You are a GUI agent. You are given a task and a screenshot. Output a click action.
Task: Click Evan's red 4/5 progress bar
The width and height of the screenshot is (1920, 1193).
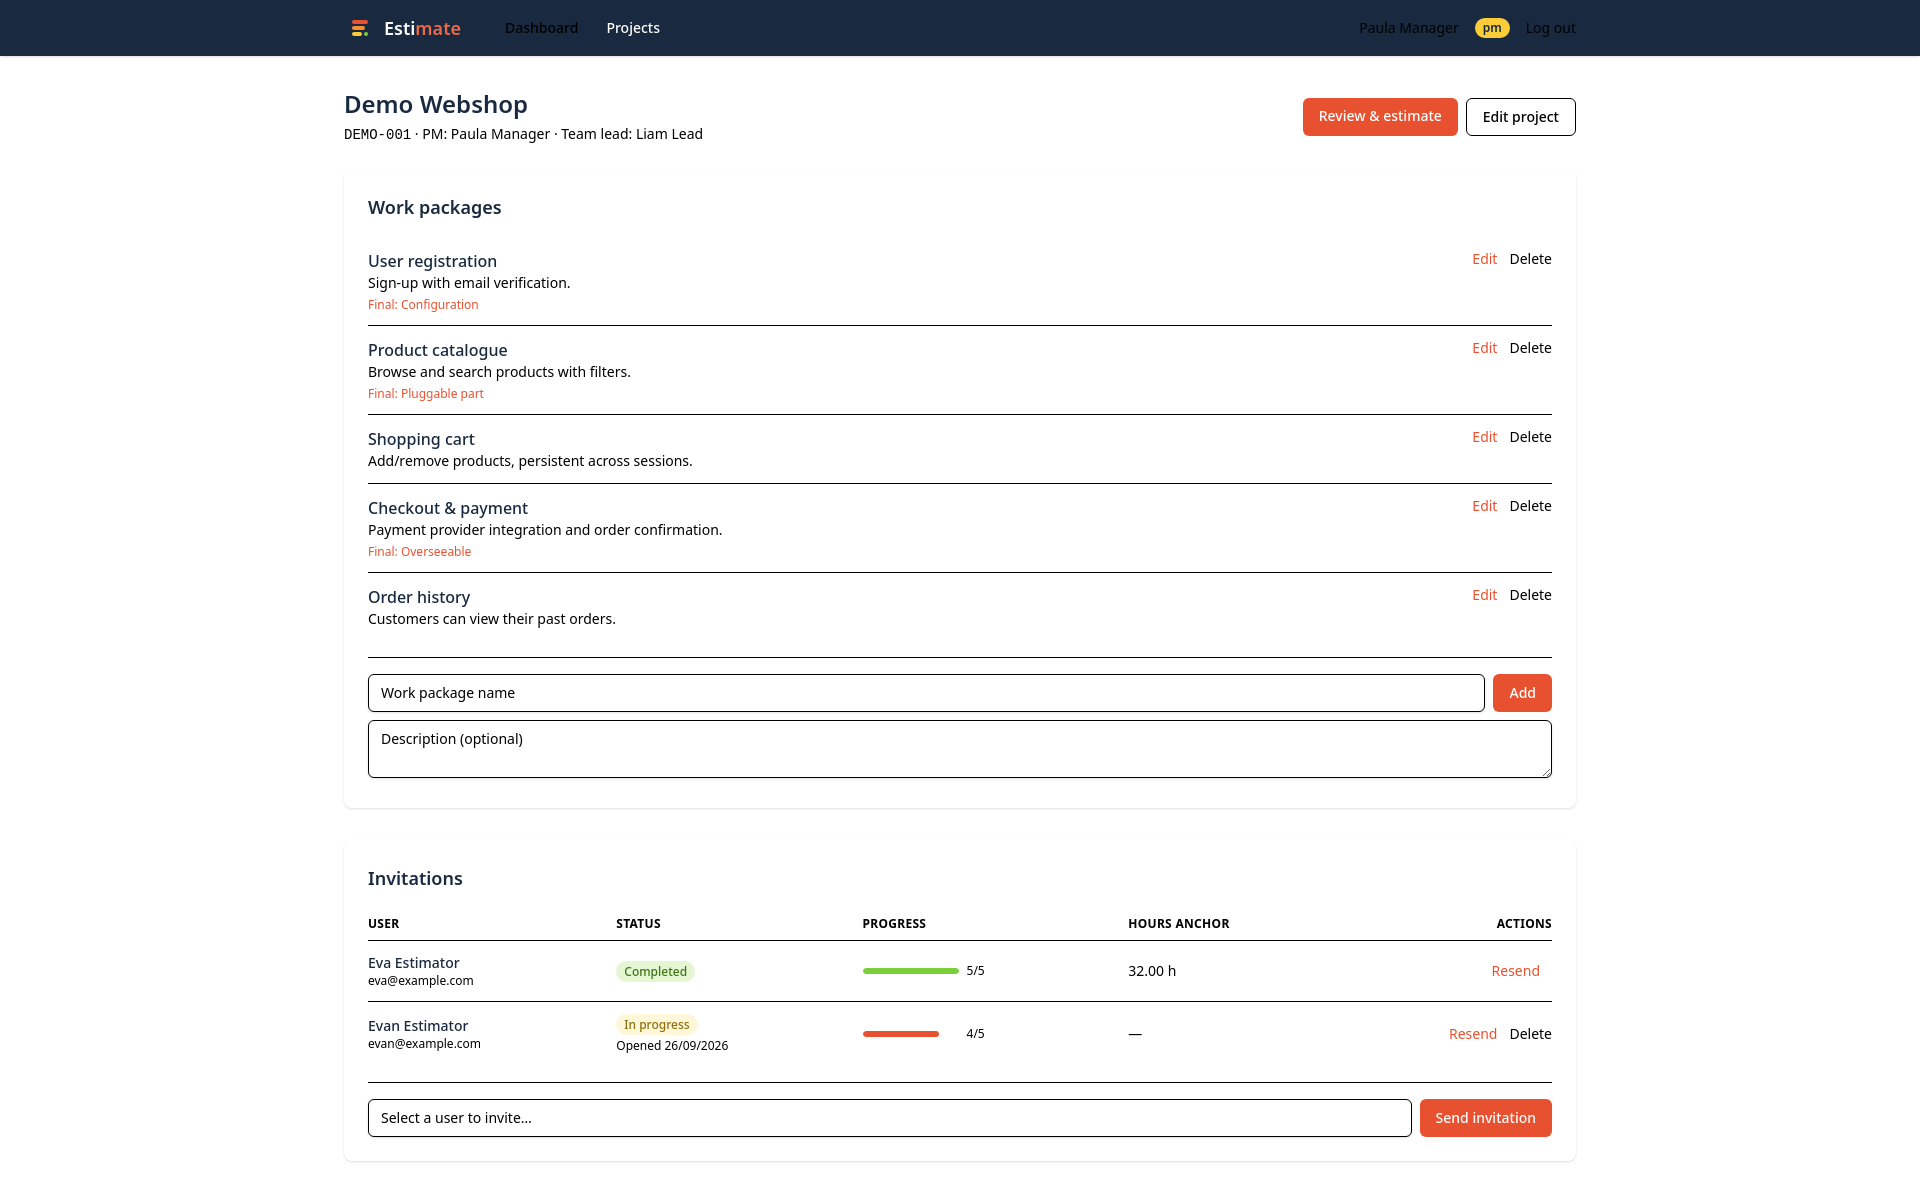click(x=901, y=1034)
